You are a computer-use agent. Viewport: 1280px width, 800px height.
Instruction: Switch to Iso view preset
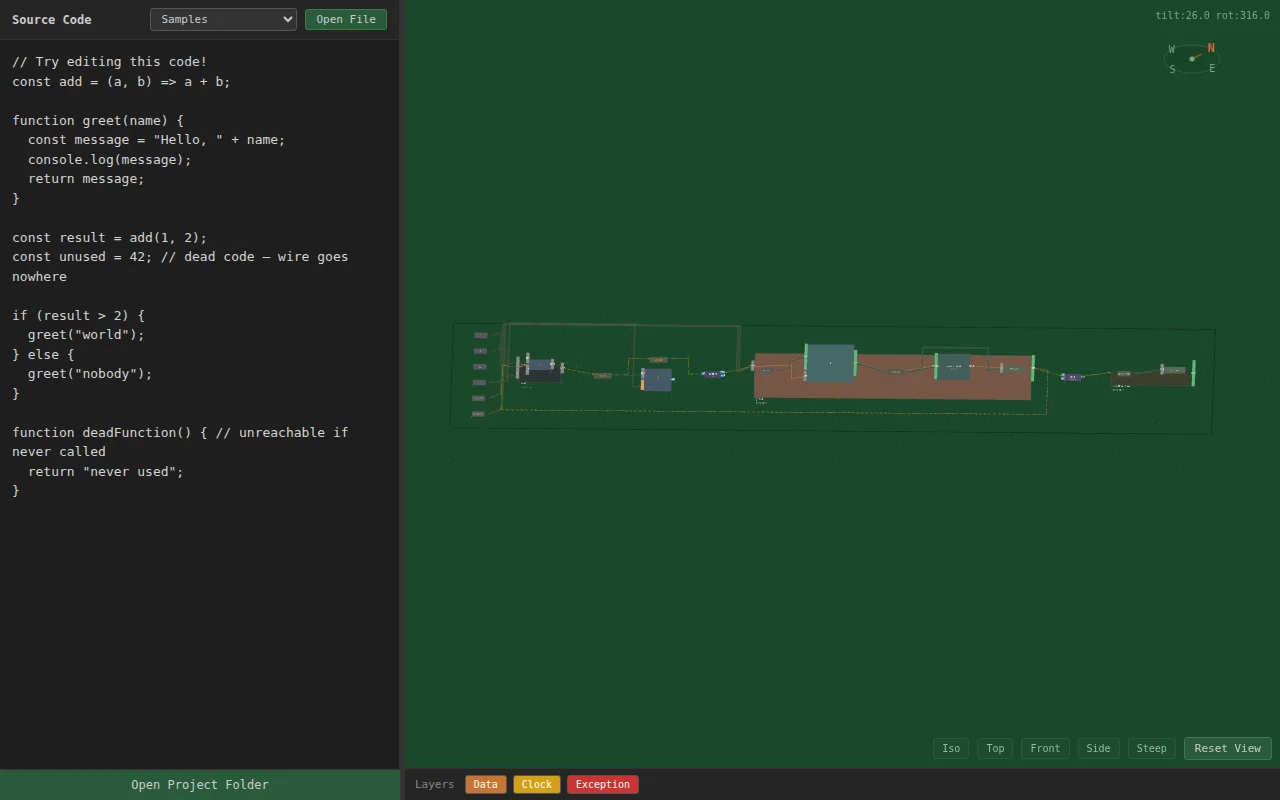click(x=951, y=748)
